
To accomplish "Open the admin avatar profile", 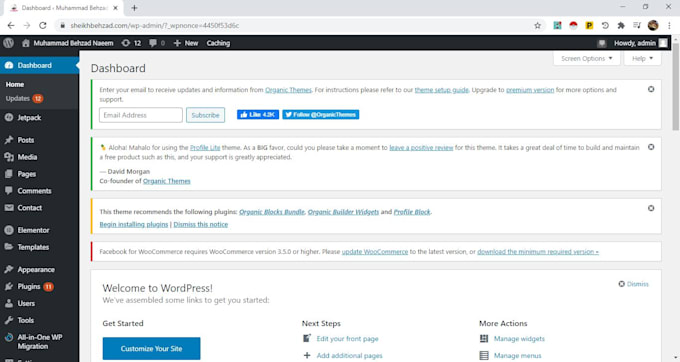I will (x=663, y=43).
